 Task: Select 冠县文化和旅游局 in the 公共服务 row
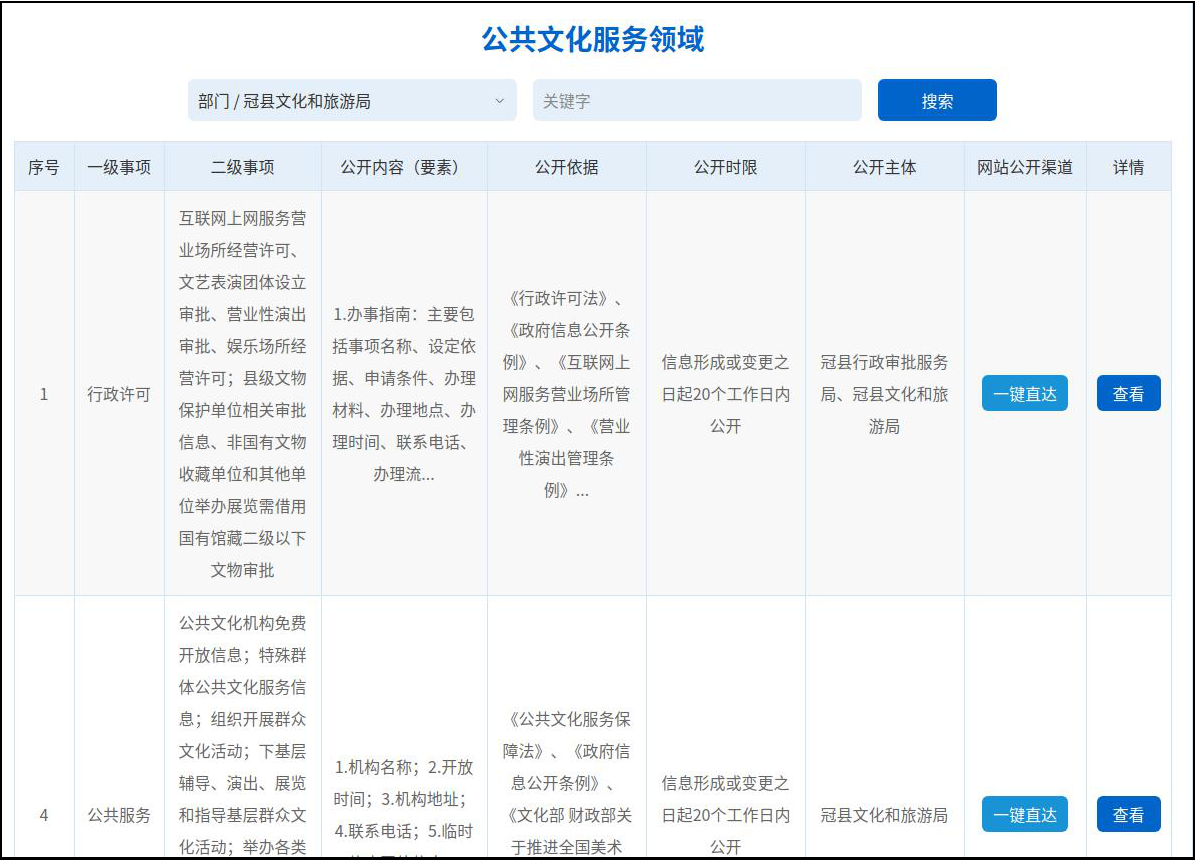pos(884,815)
